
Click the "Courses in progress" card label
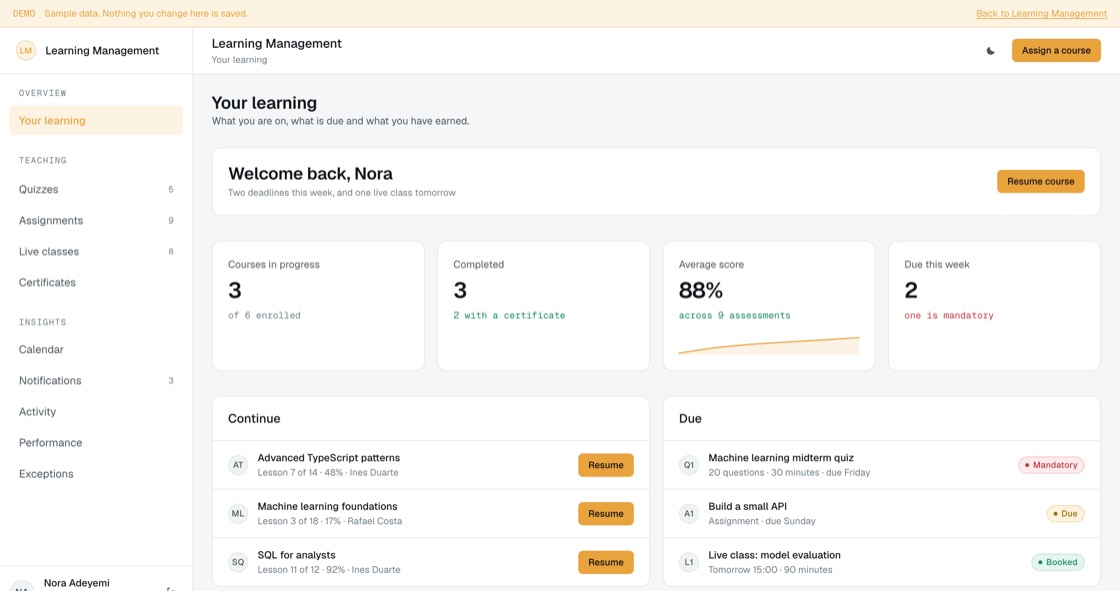pyautogui.click(x=274, y=264)
